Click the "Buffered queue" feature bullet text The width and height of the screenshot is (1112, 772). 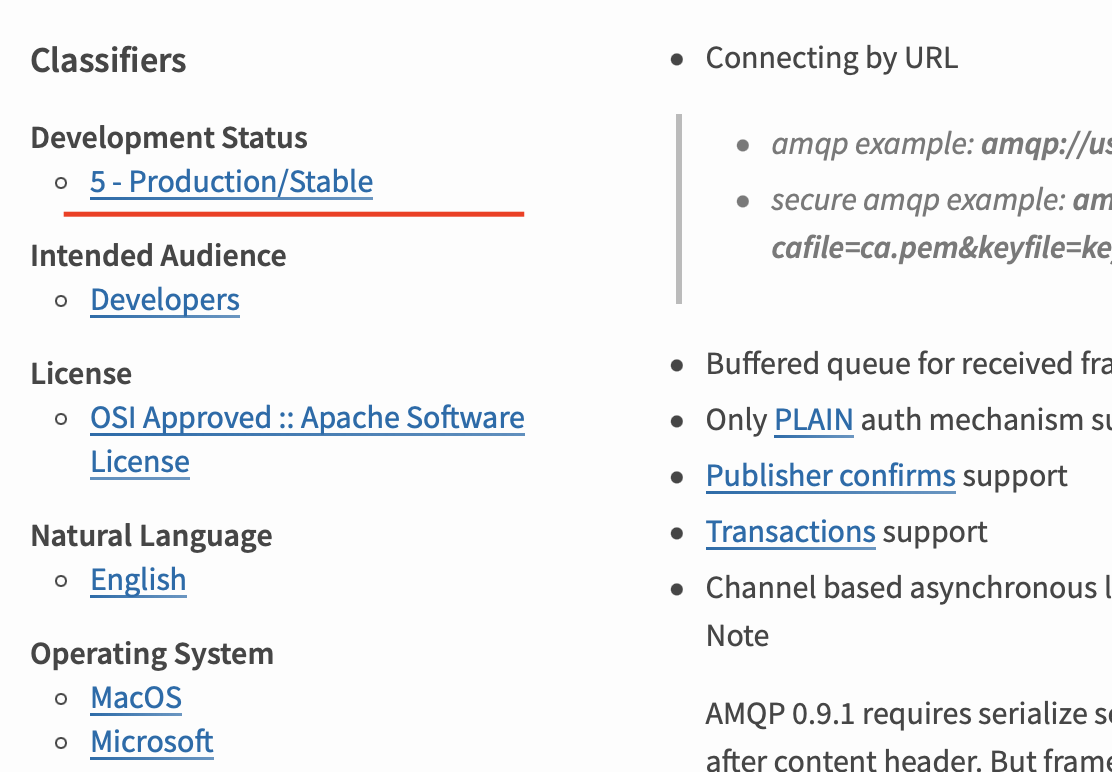900,363
